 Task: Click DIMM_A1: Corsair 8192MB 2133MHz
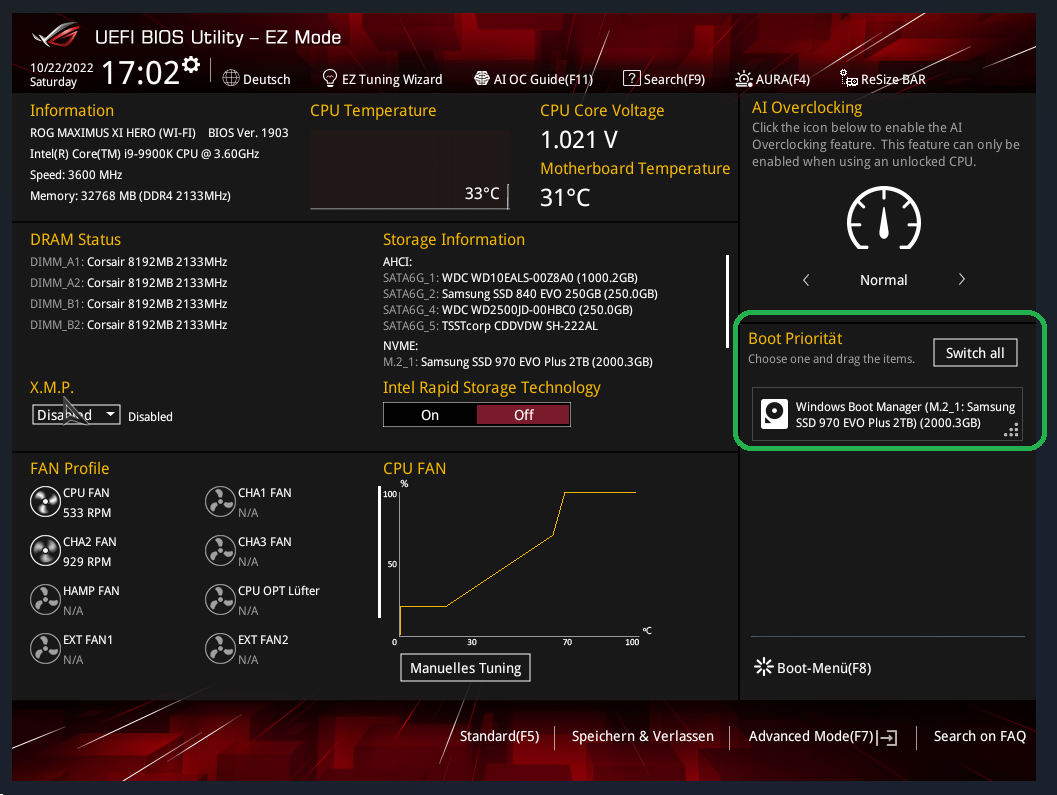click(x=128, y=262)
